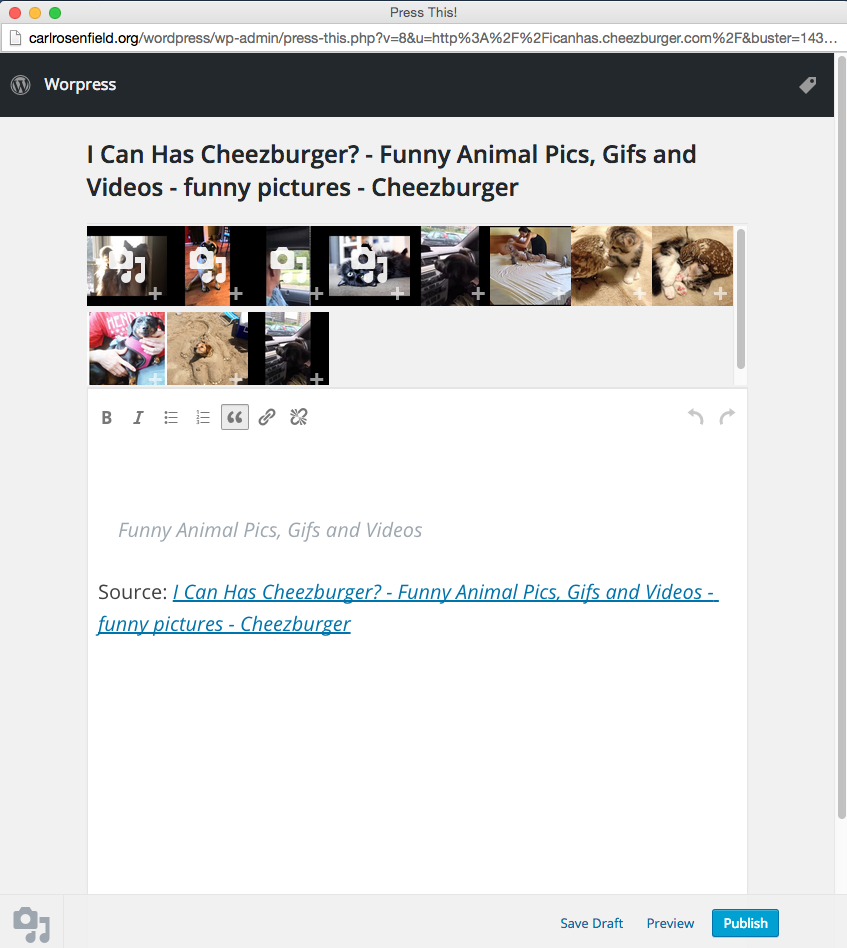Add the person in car thumbnail
847x948 pixels.
288,266
